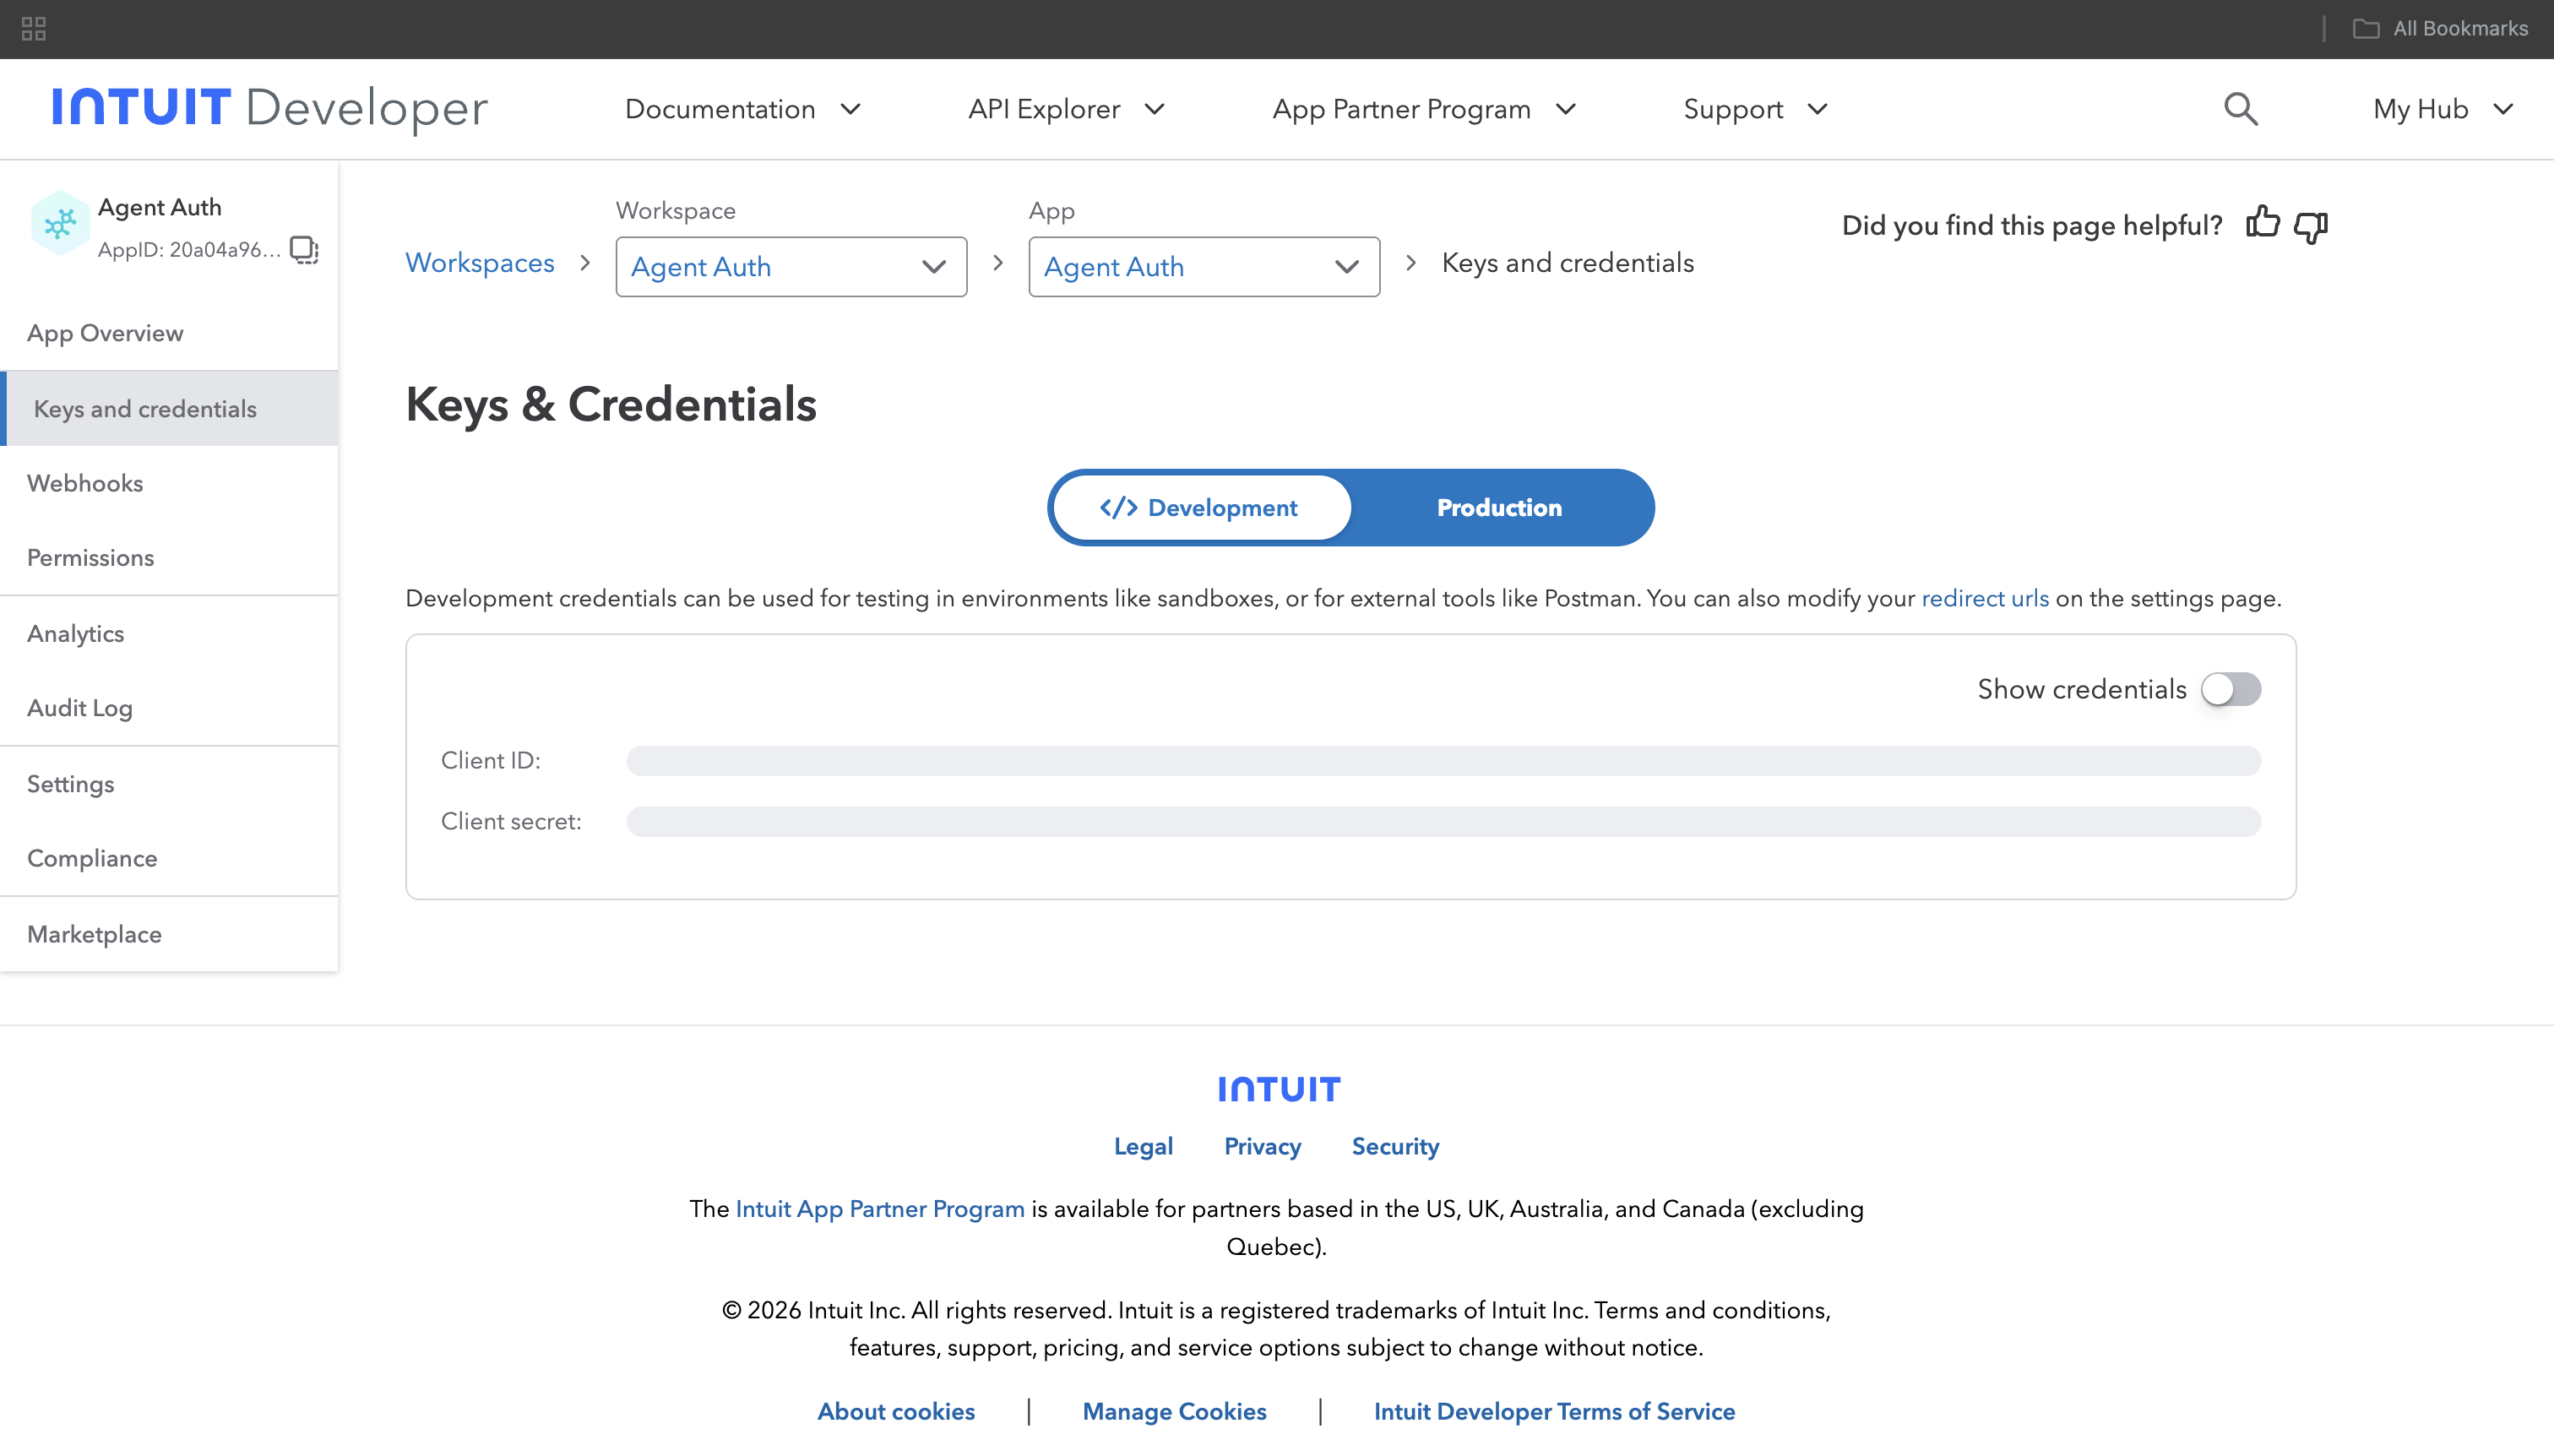Click the hidden Client ID field
The height and width of the screenshot is (1456, 2554).
point(1444,761)
